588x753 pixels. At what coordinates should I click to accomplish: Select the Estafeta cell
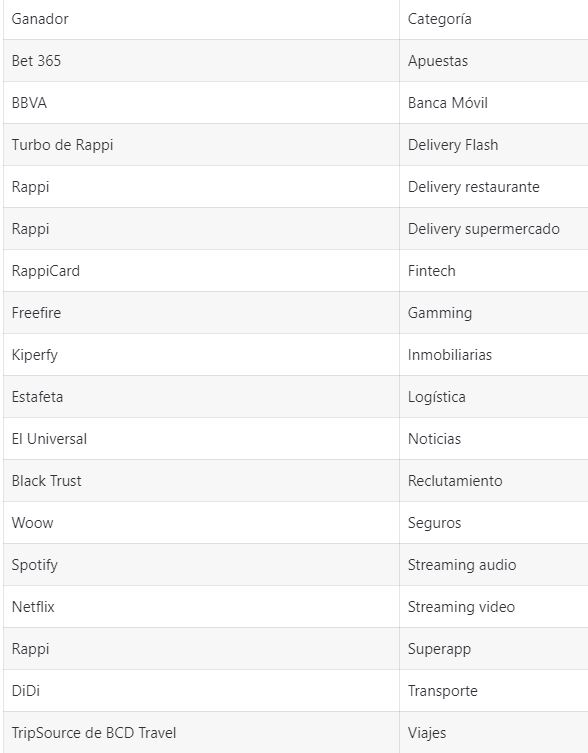(x=201, y=397)
